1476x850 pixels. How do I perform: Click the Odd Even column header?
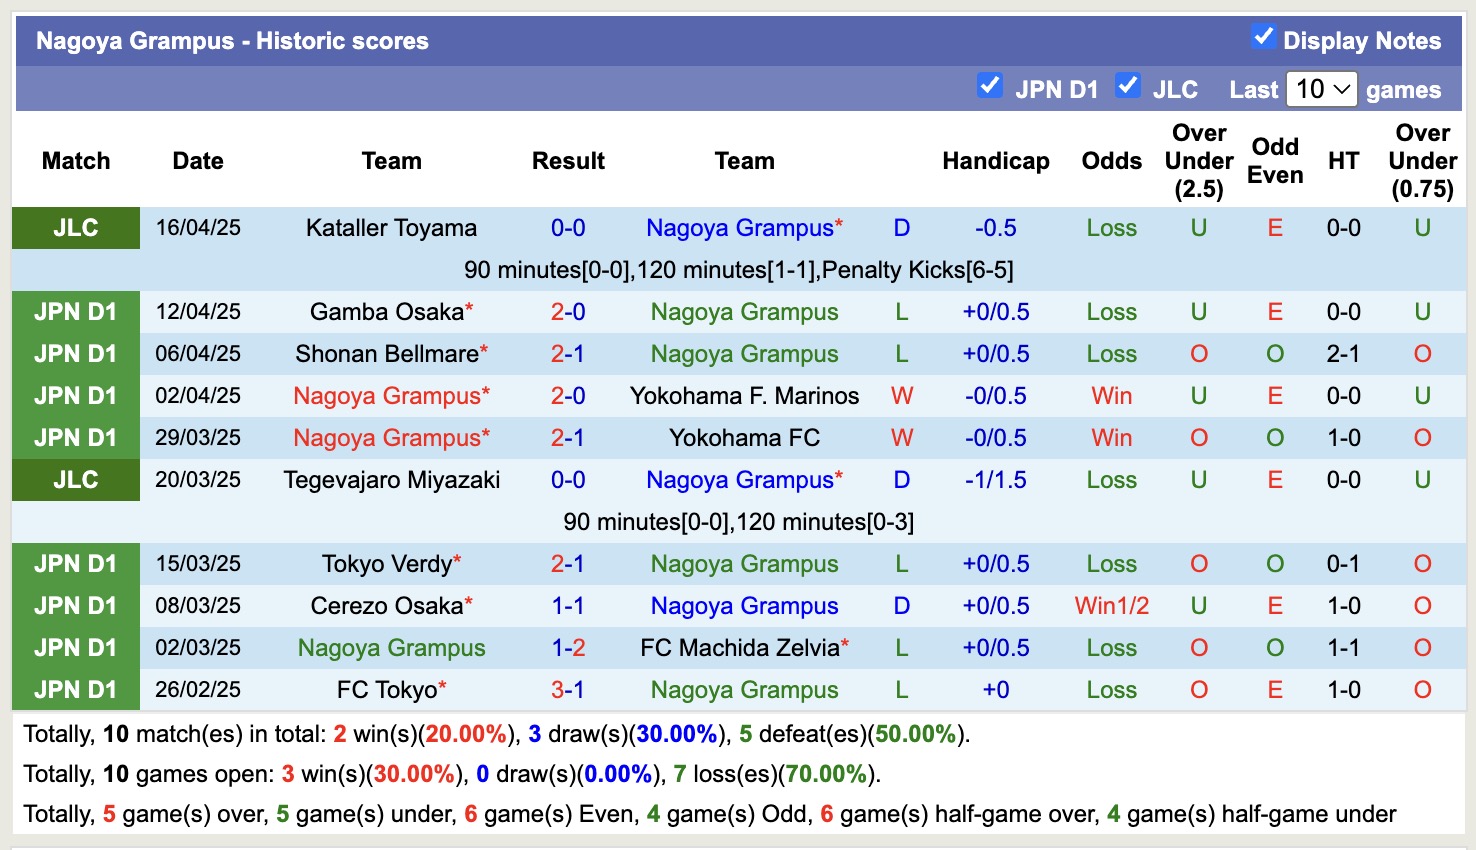1275,161
